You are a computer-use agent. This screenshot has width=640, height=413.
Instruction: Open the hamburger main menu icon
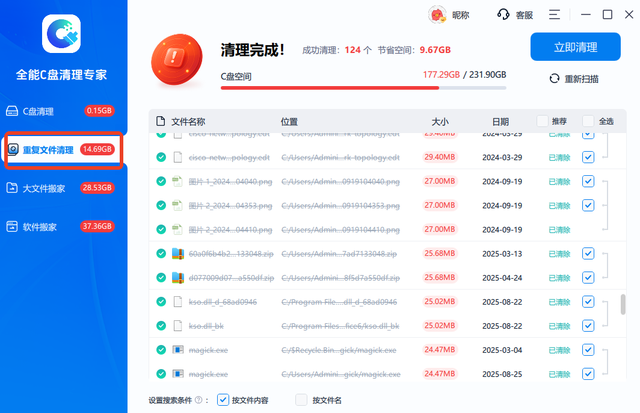click(554, 15)
